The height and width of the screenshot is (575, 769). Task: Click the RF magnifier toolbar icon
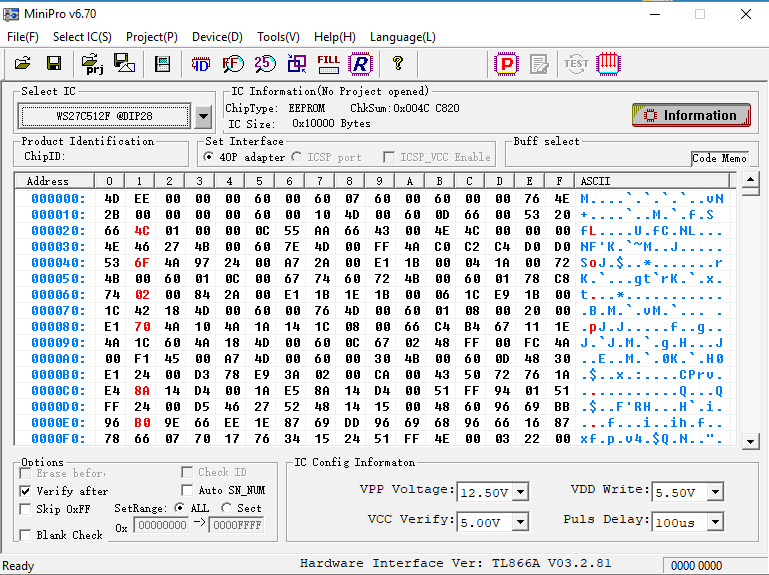click(233, 64)
